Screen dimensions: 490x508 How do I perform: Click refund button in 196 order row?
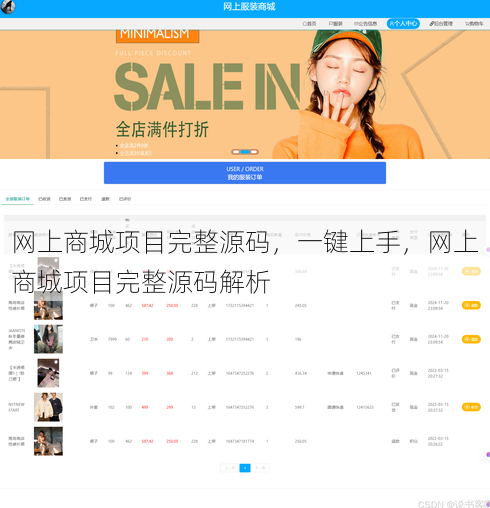point(471,339)
